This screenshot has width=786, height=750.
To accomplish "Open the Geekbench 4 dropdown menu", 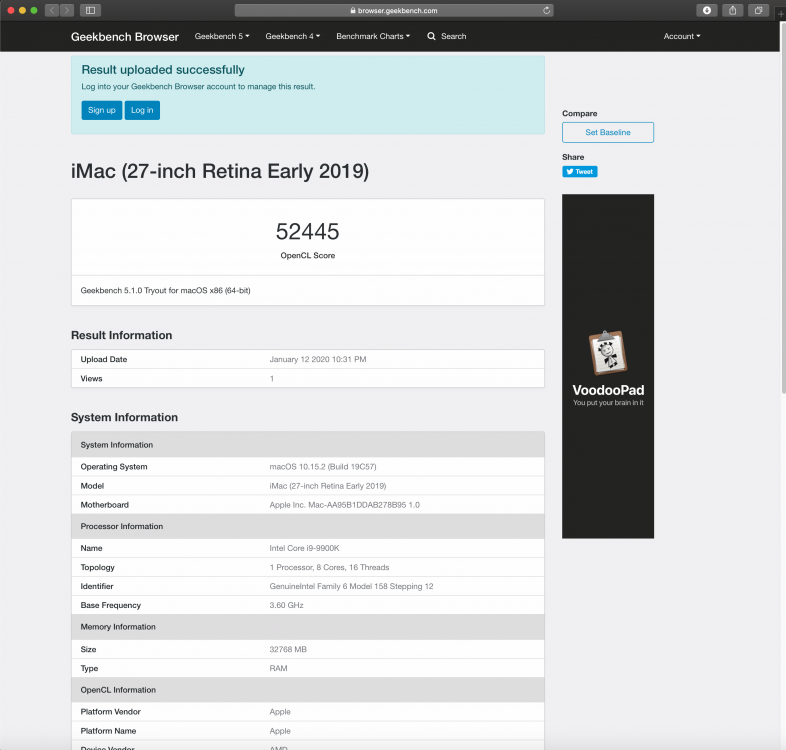I will coord(292,36).
